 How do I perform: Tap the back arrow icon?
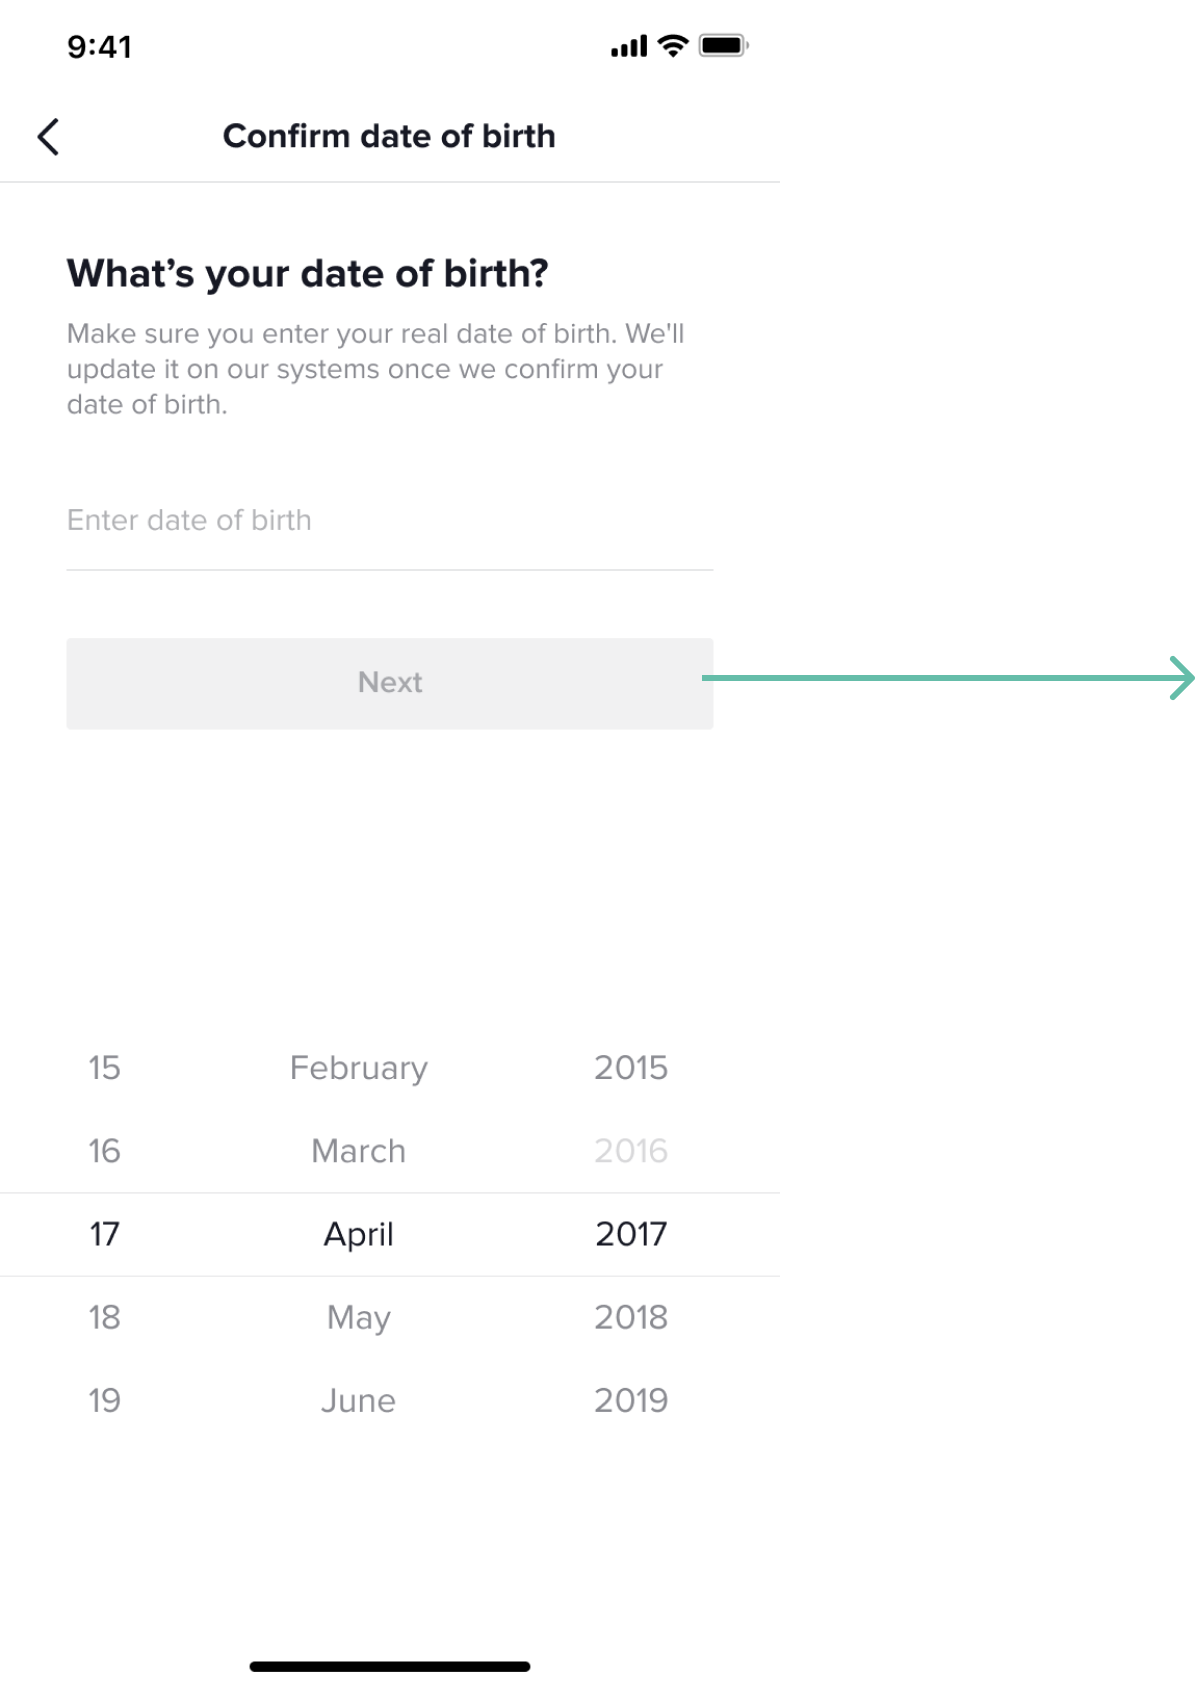[x=48, y=137]
